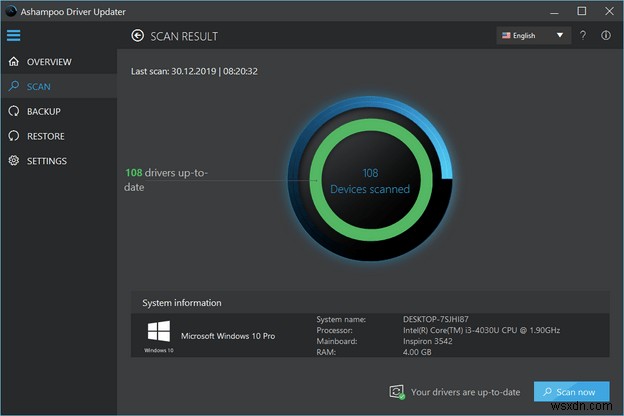624x416 pixels.
Task: Click the Restore circular arrow icon
Action: 14,136
